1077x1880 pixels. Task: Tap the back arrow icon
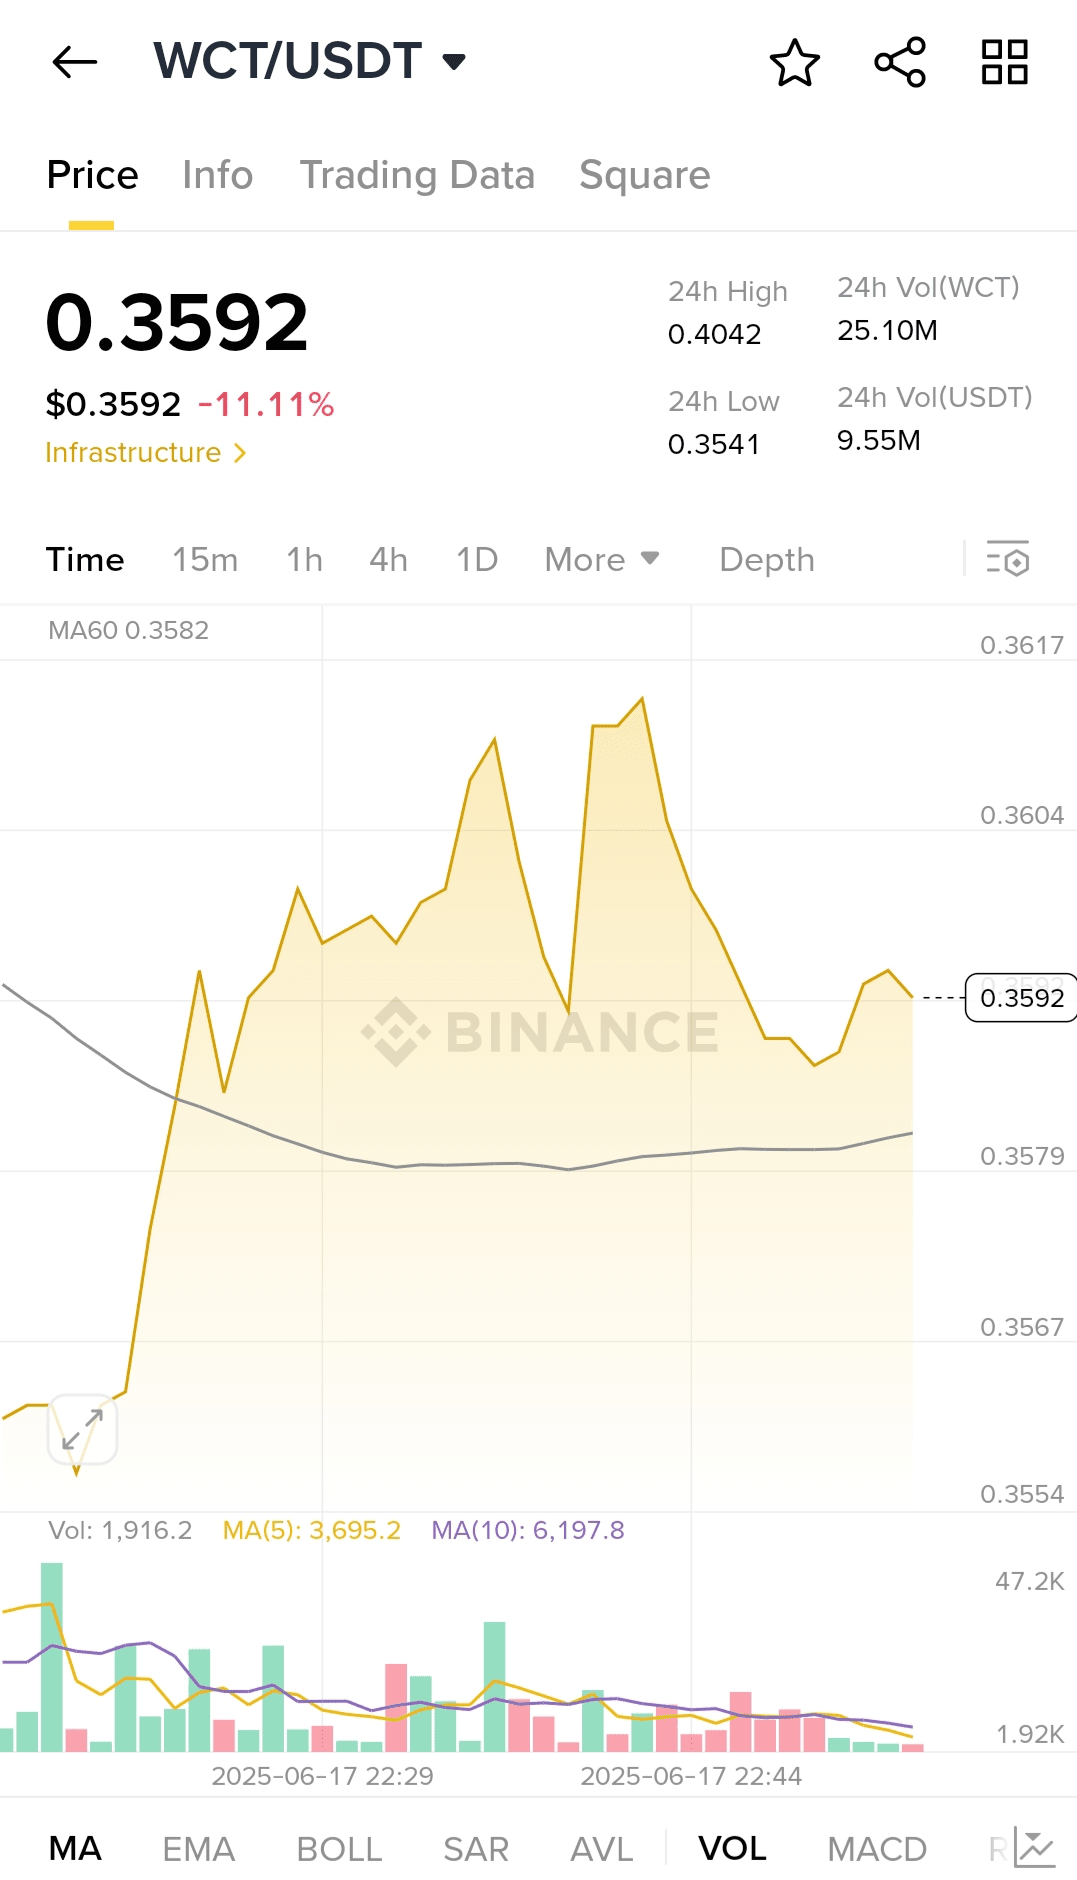75,62
